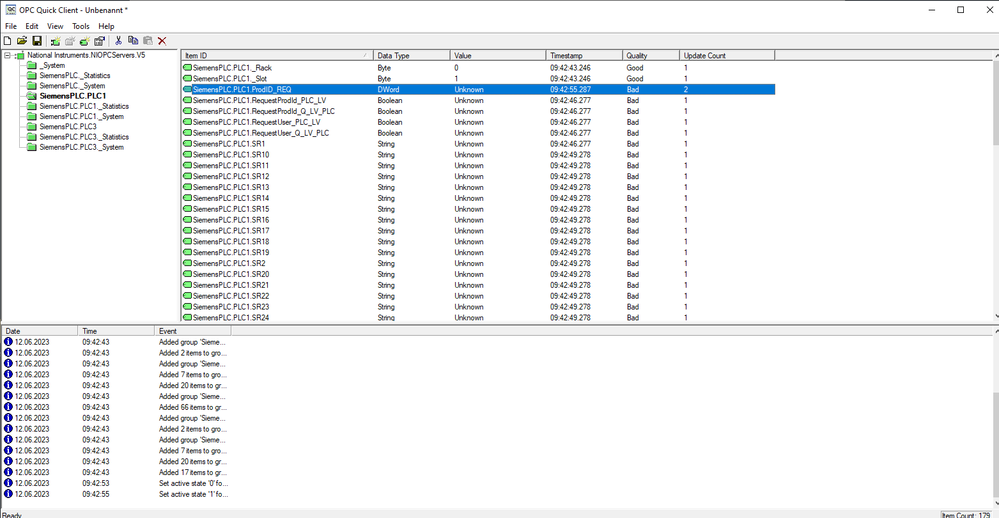
Task: Click the green tag icon of SiemensPLC.PLC1.SR1
Action: pyautogui.click(x=188, y=144)
